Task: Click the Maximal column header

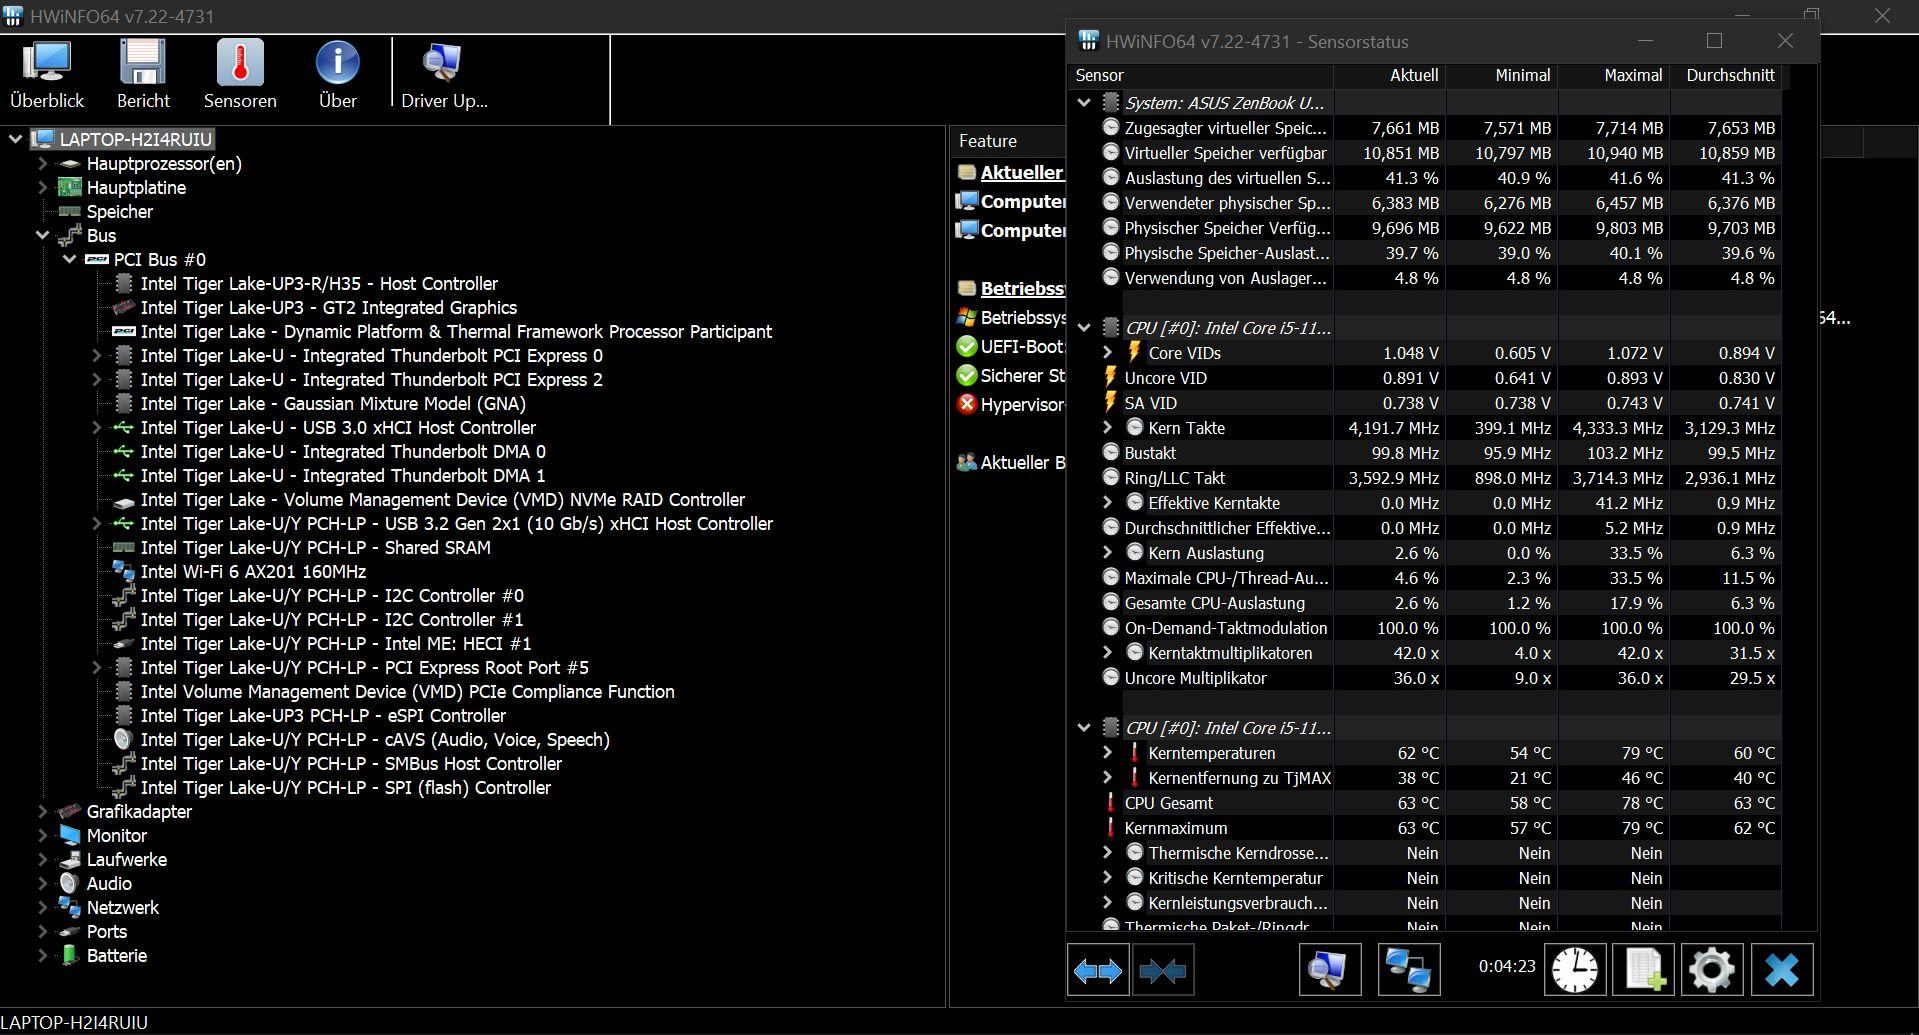Action: 1614,75
